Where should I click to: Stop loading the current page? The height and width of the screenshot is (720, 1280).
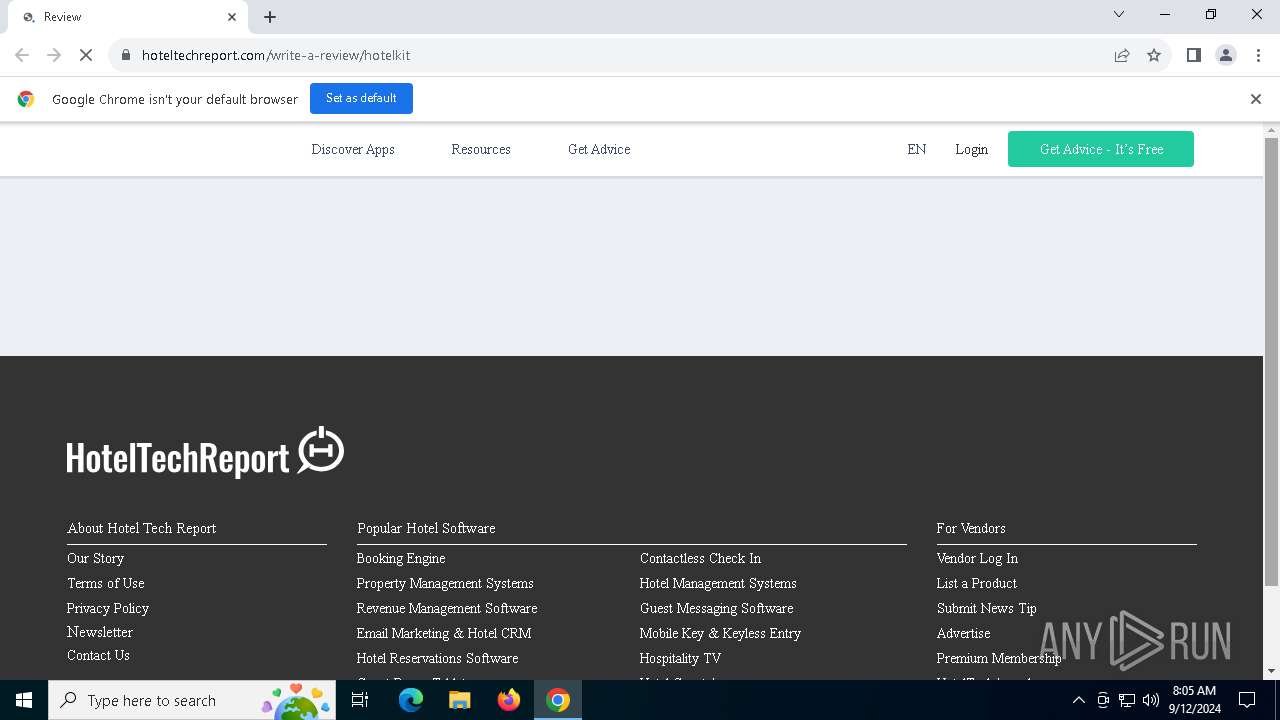pyautogui.click(x=86, y=55)
